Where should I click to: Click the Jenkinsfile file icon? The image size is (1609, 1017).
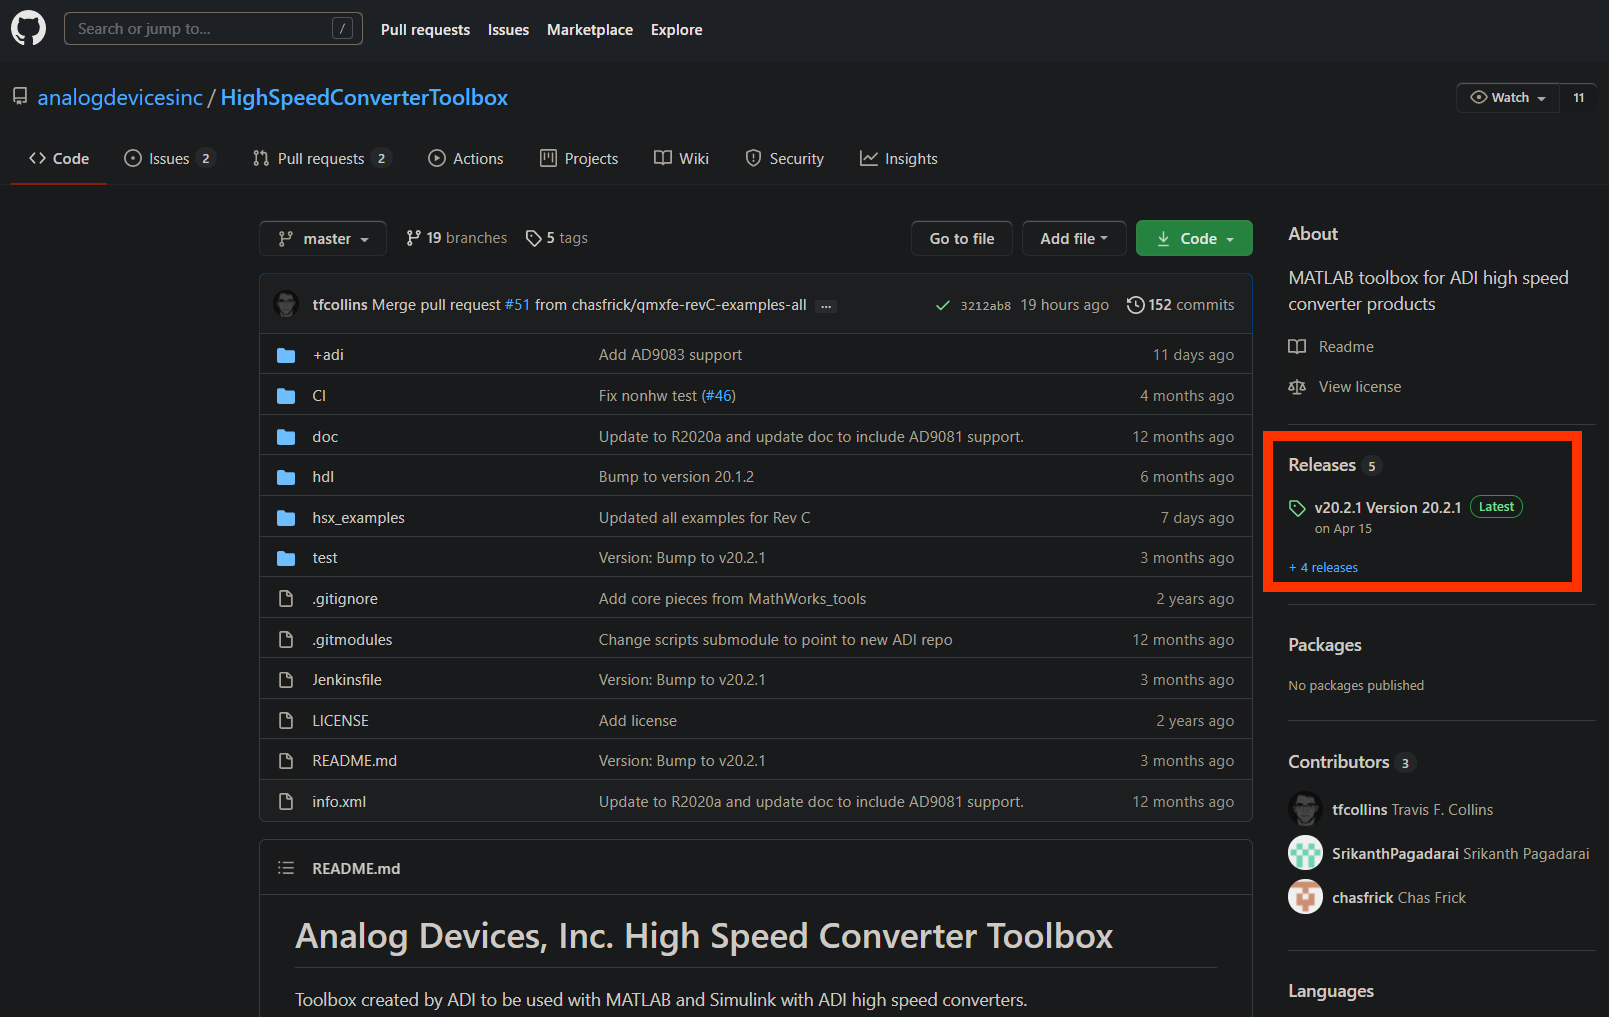[286, 680]
